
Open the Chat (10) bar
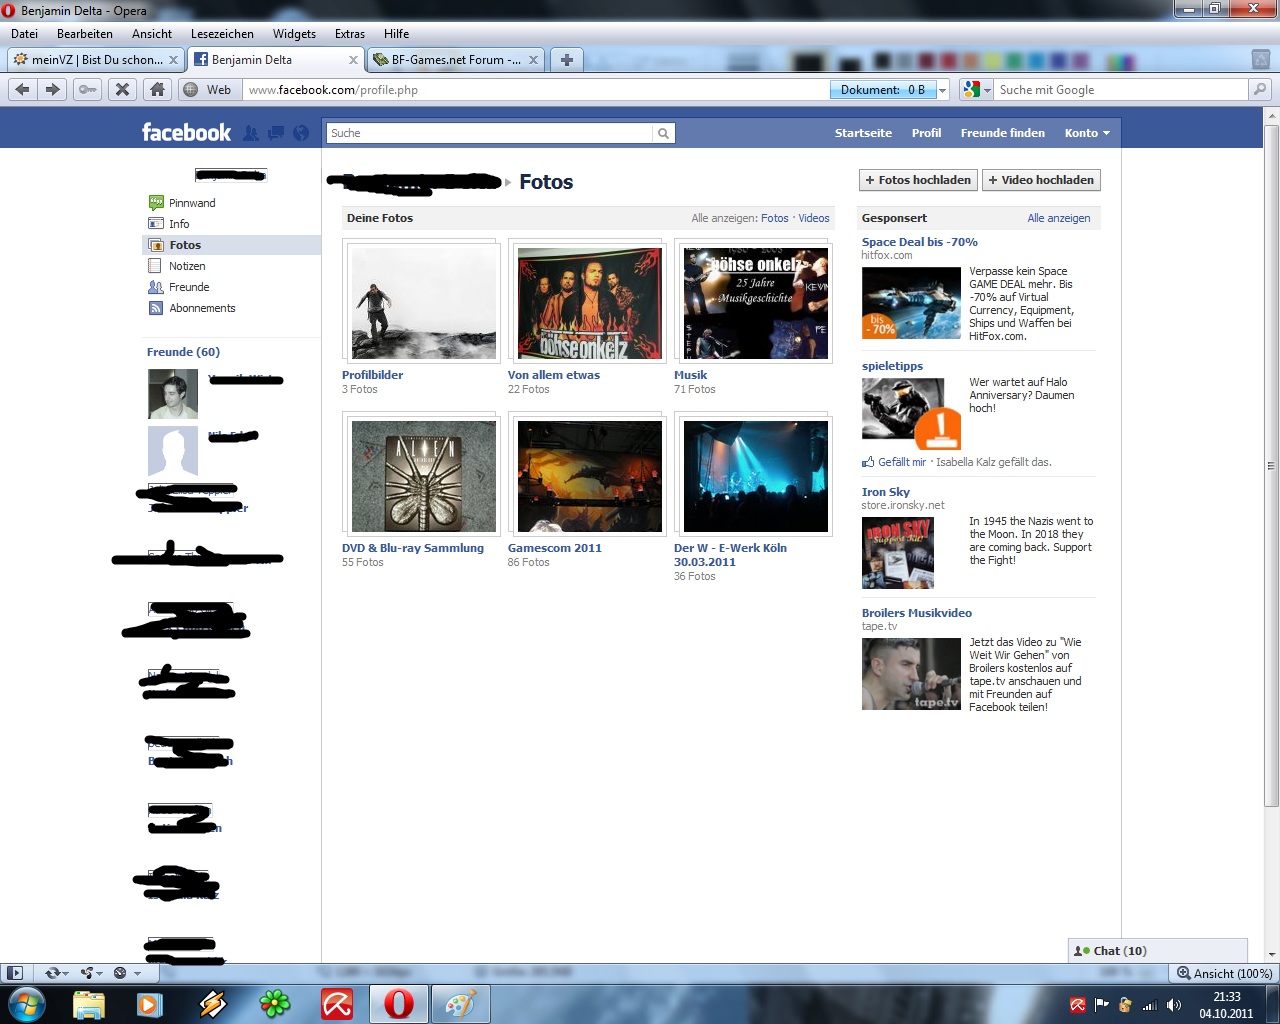coord(1158,951)
